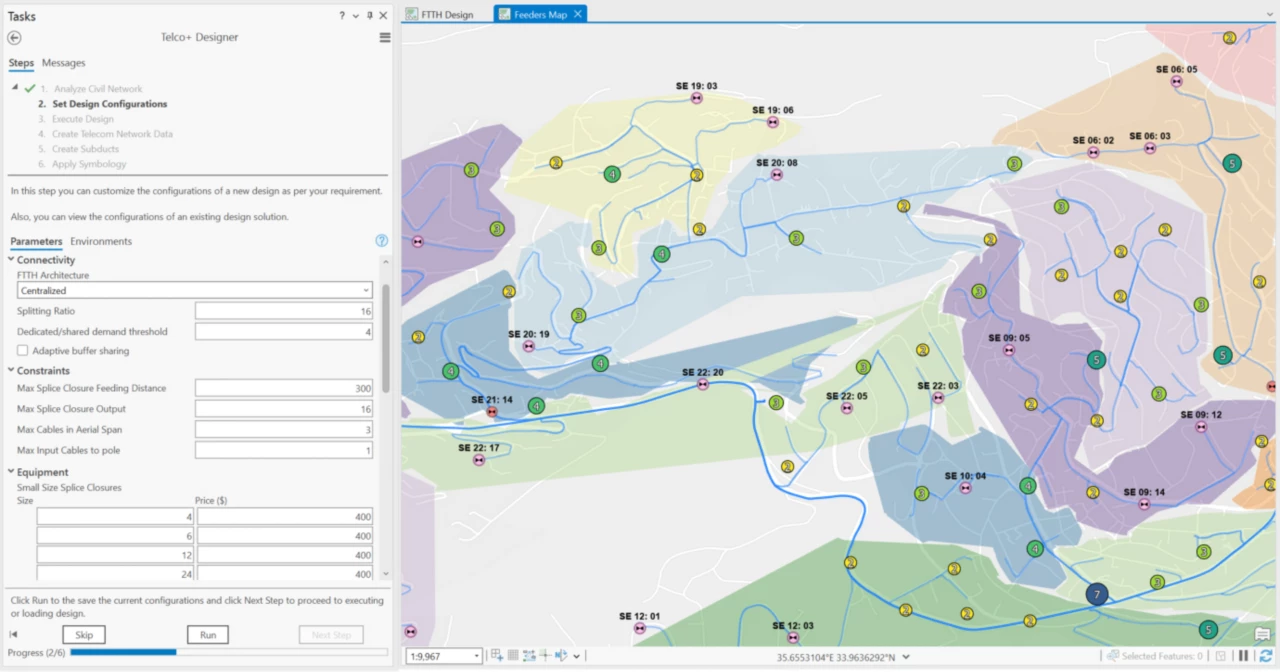Switch to the Messages tab
The height and width of the screenshot is (672, 1280).
pyautogui.click(x=63, y=63)
